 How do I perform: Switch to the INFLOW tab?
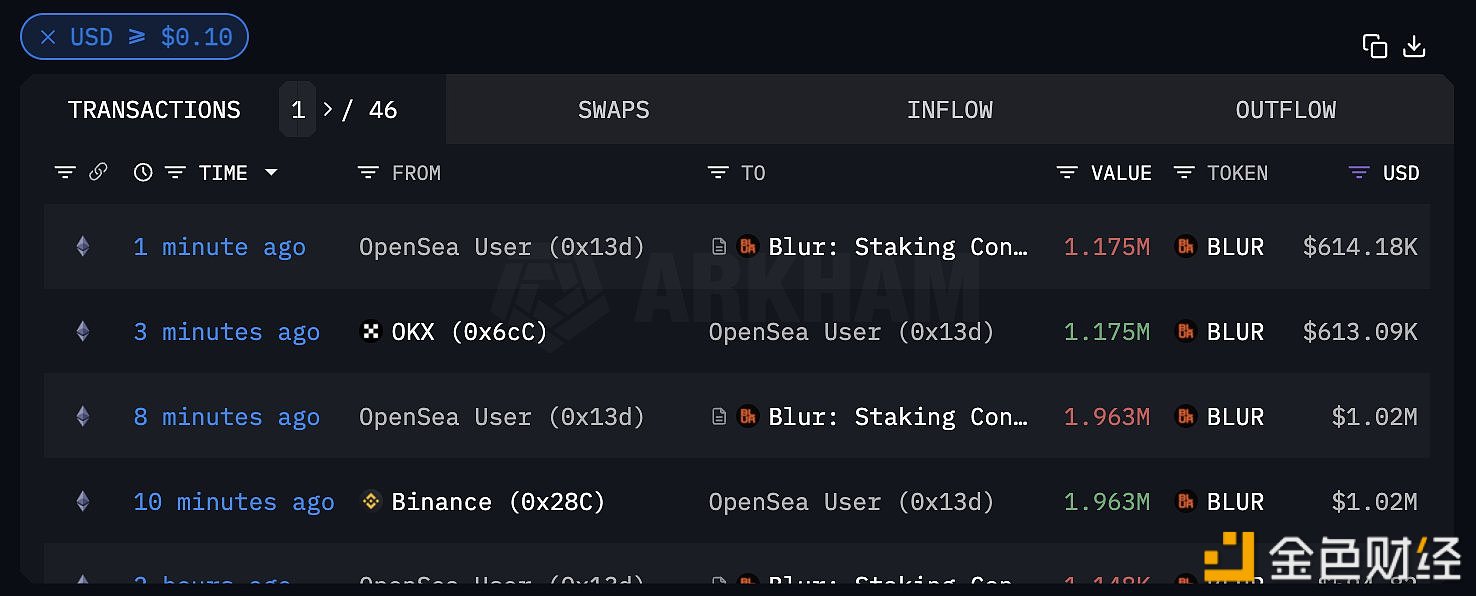950,110
